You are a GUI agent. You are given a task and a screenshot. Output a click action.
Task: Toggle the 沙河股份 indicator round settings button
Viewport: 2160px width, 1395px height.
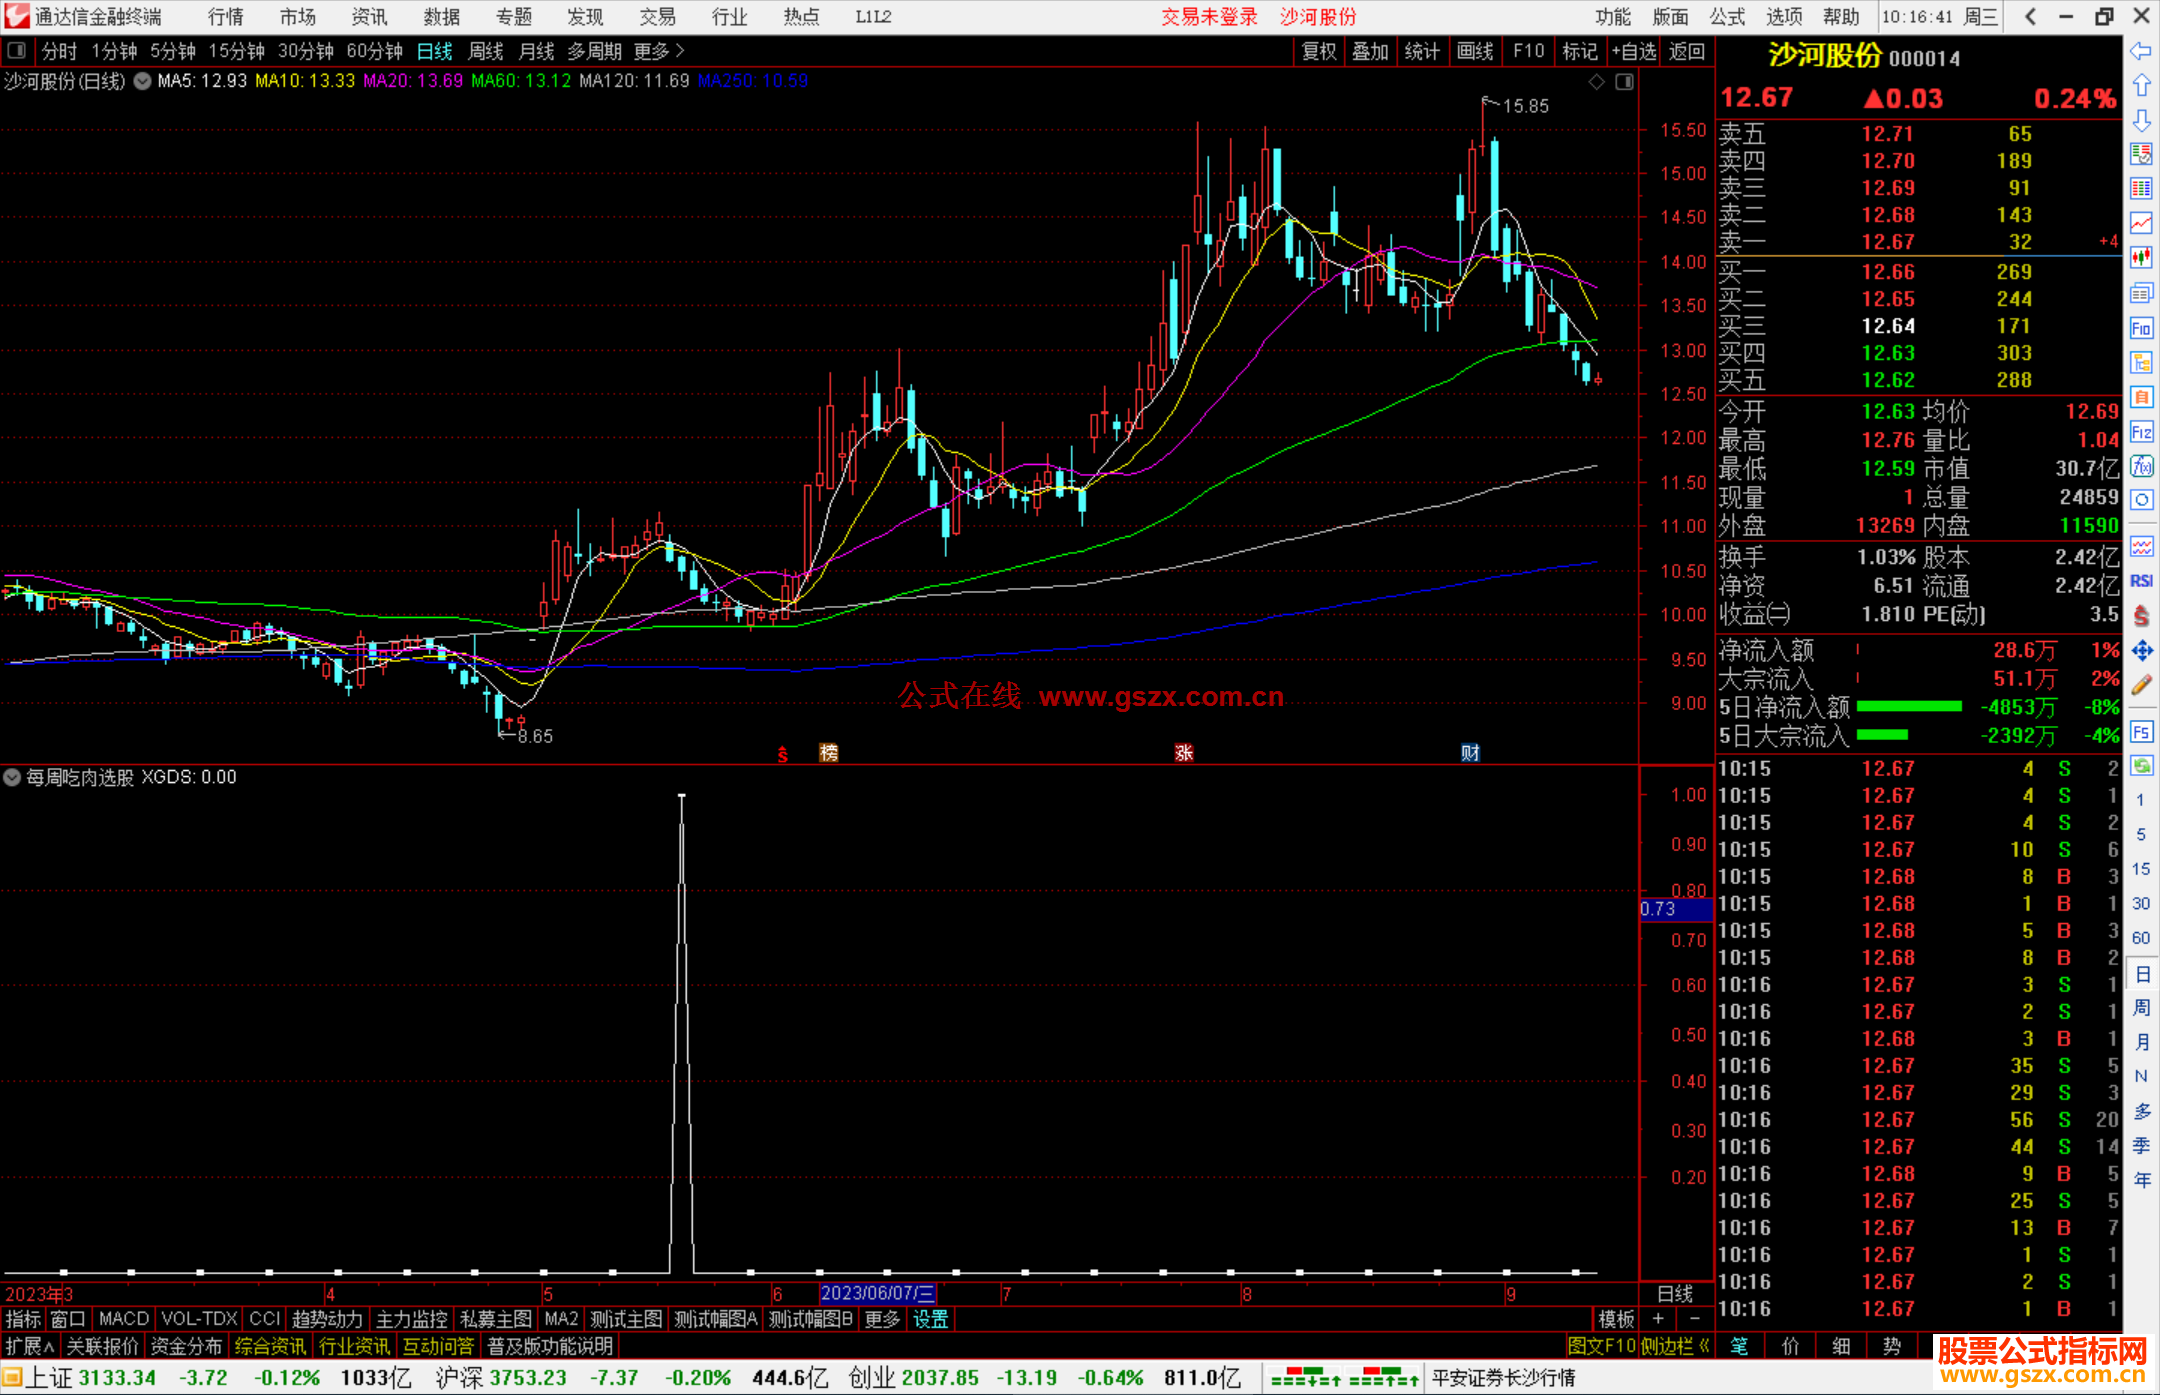(143, 81)
